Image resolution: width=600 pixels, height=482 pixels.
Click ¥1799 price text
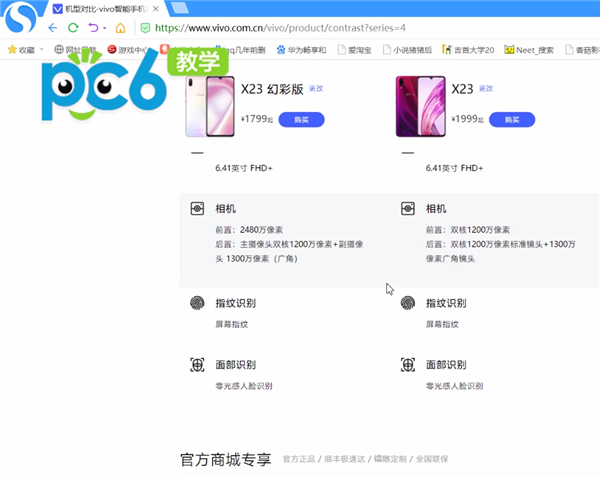coord(256,119)
